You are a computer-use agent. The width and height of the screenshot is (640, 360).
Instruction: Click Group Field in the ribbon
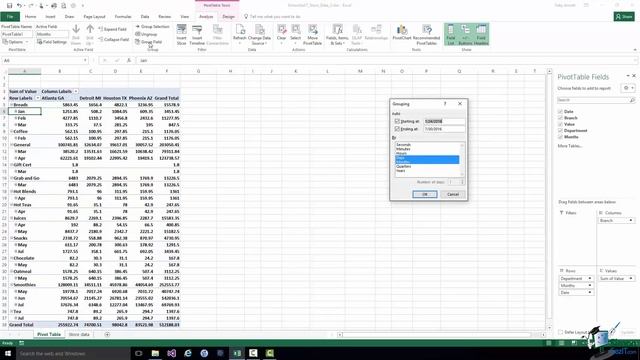149,42
